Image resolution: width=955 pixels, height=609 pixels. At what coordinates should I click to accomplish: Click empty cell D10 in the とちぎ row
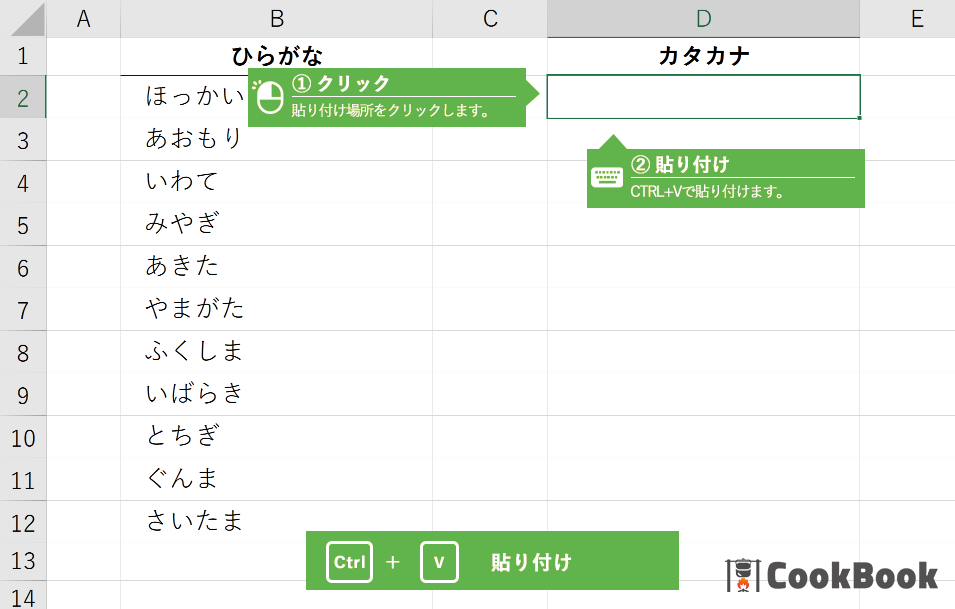click(703, 438)
